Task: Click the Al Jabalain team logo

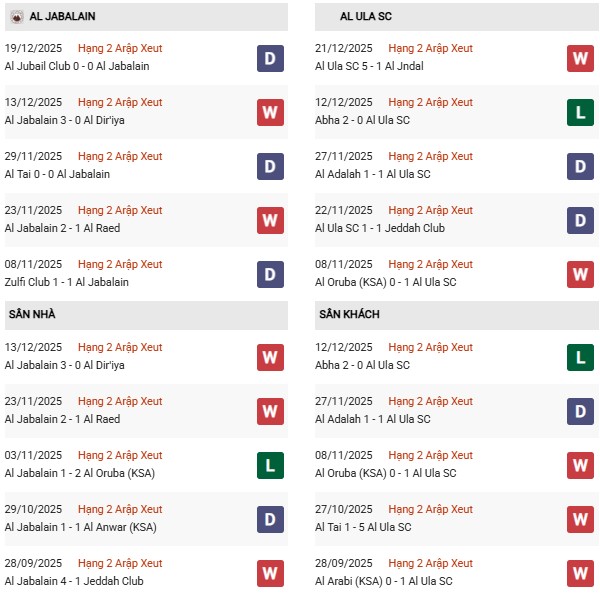Action: [15, 16]
